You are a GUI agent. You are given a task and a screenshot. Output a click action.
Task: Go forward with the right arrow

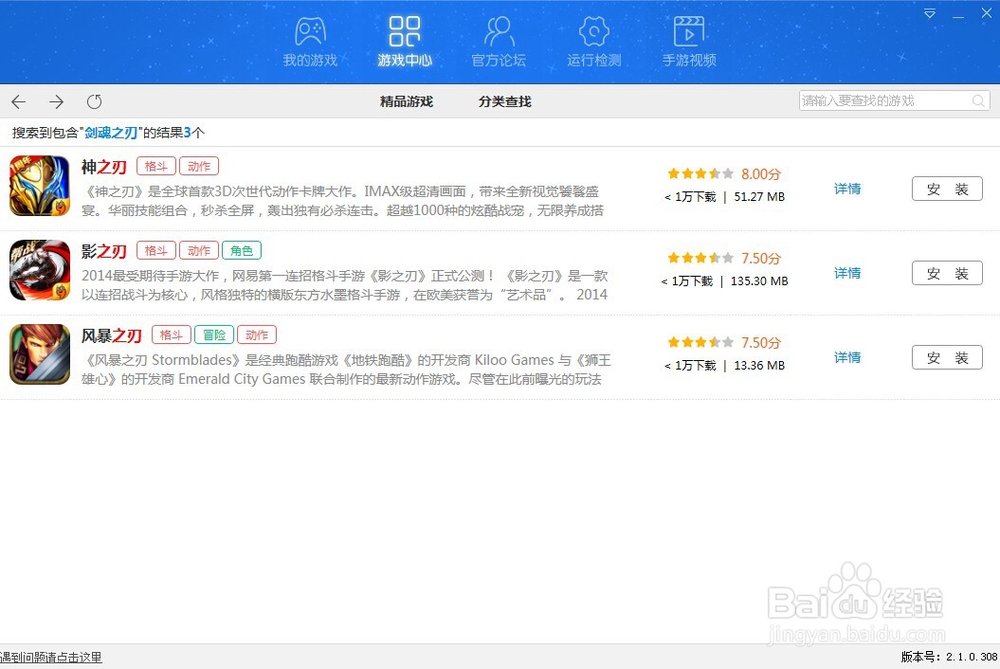click(56, 101)
